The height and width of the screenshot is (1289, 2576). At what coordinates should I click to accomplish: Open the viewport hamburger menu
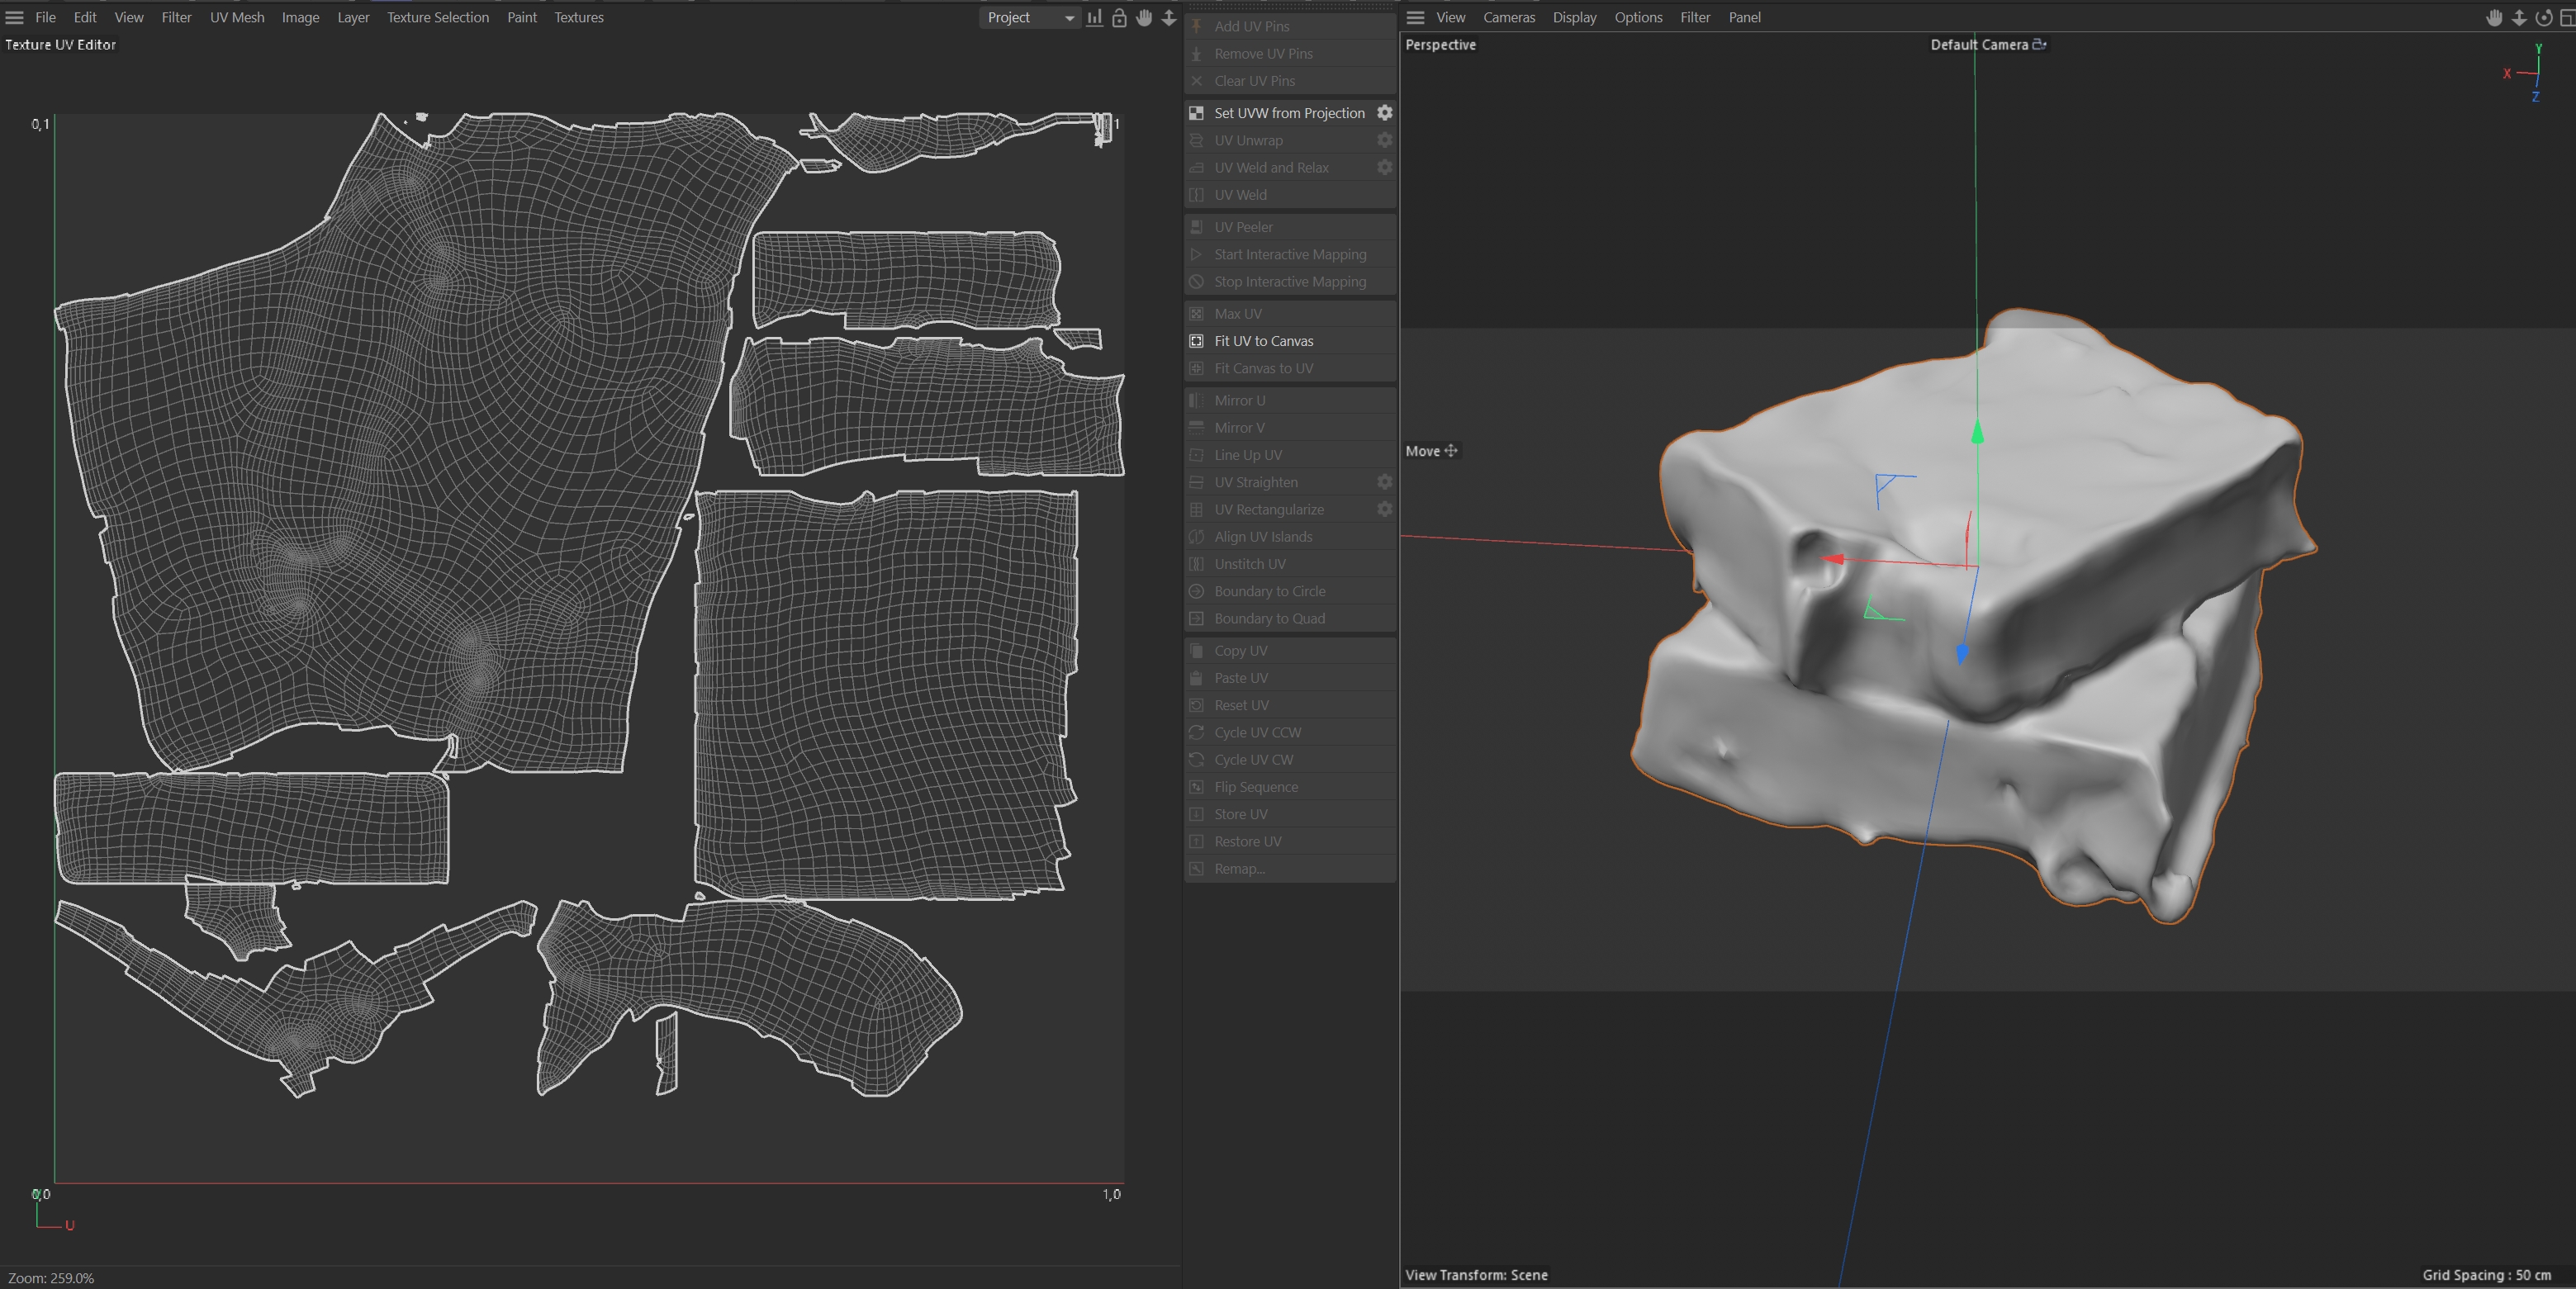click(1415, 18)
